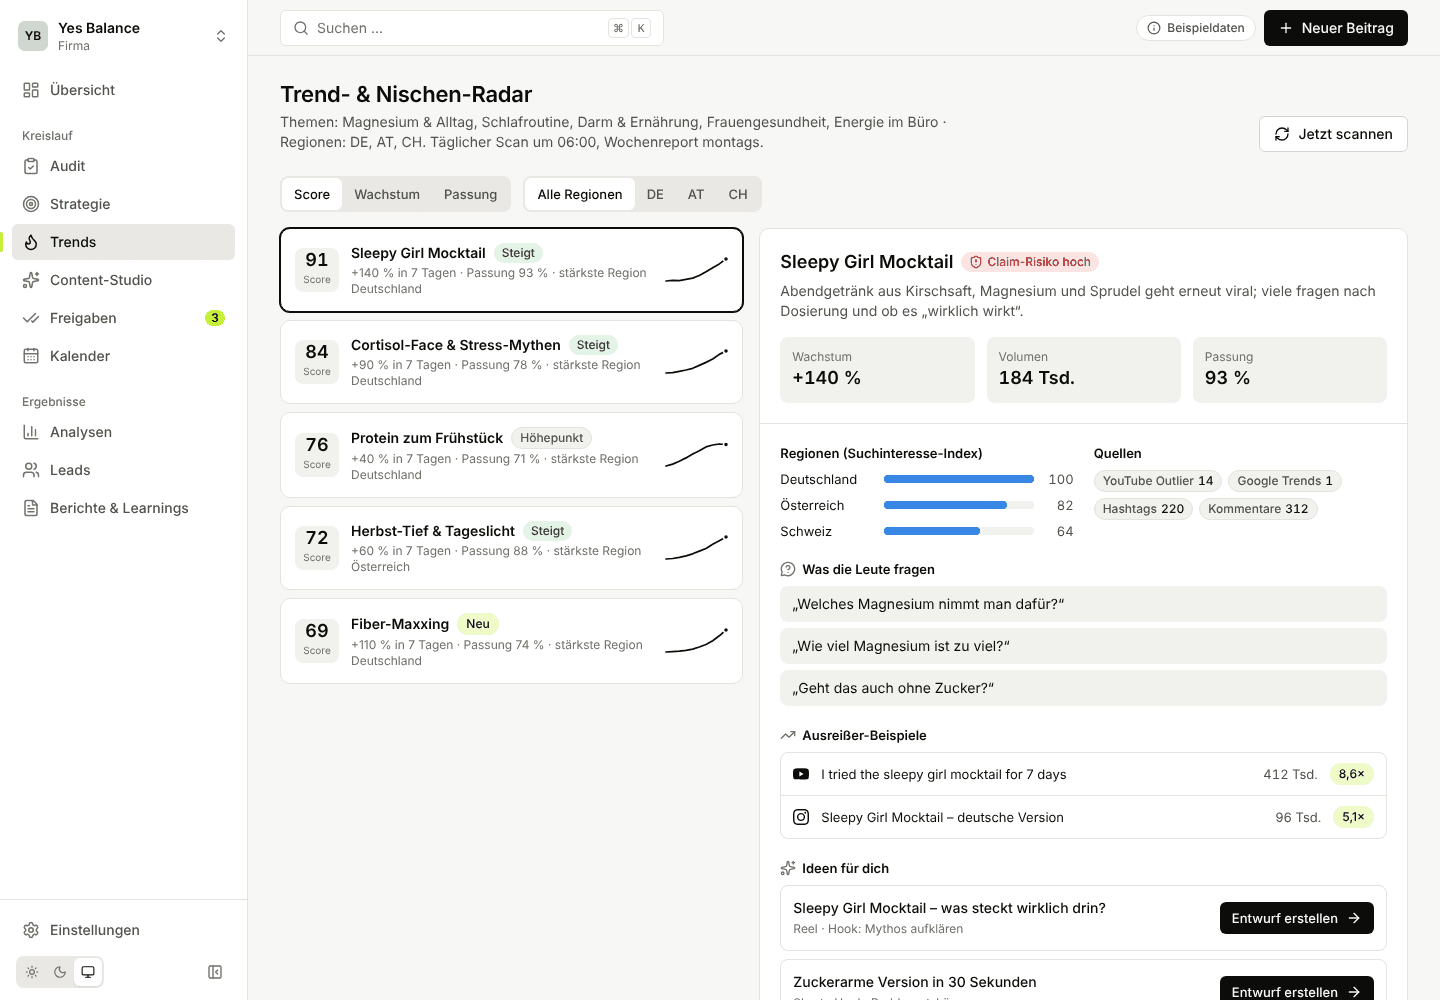Click the Jetzt scannen button
This screenshot has width=1440, height=1000.
tap(1333, 134)
